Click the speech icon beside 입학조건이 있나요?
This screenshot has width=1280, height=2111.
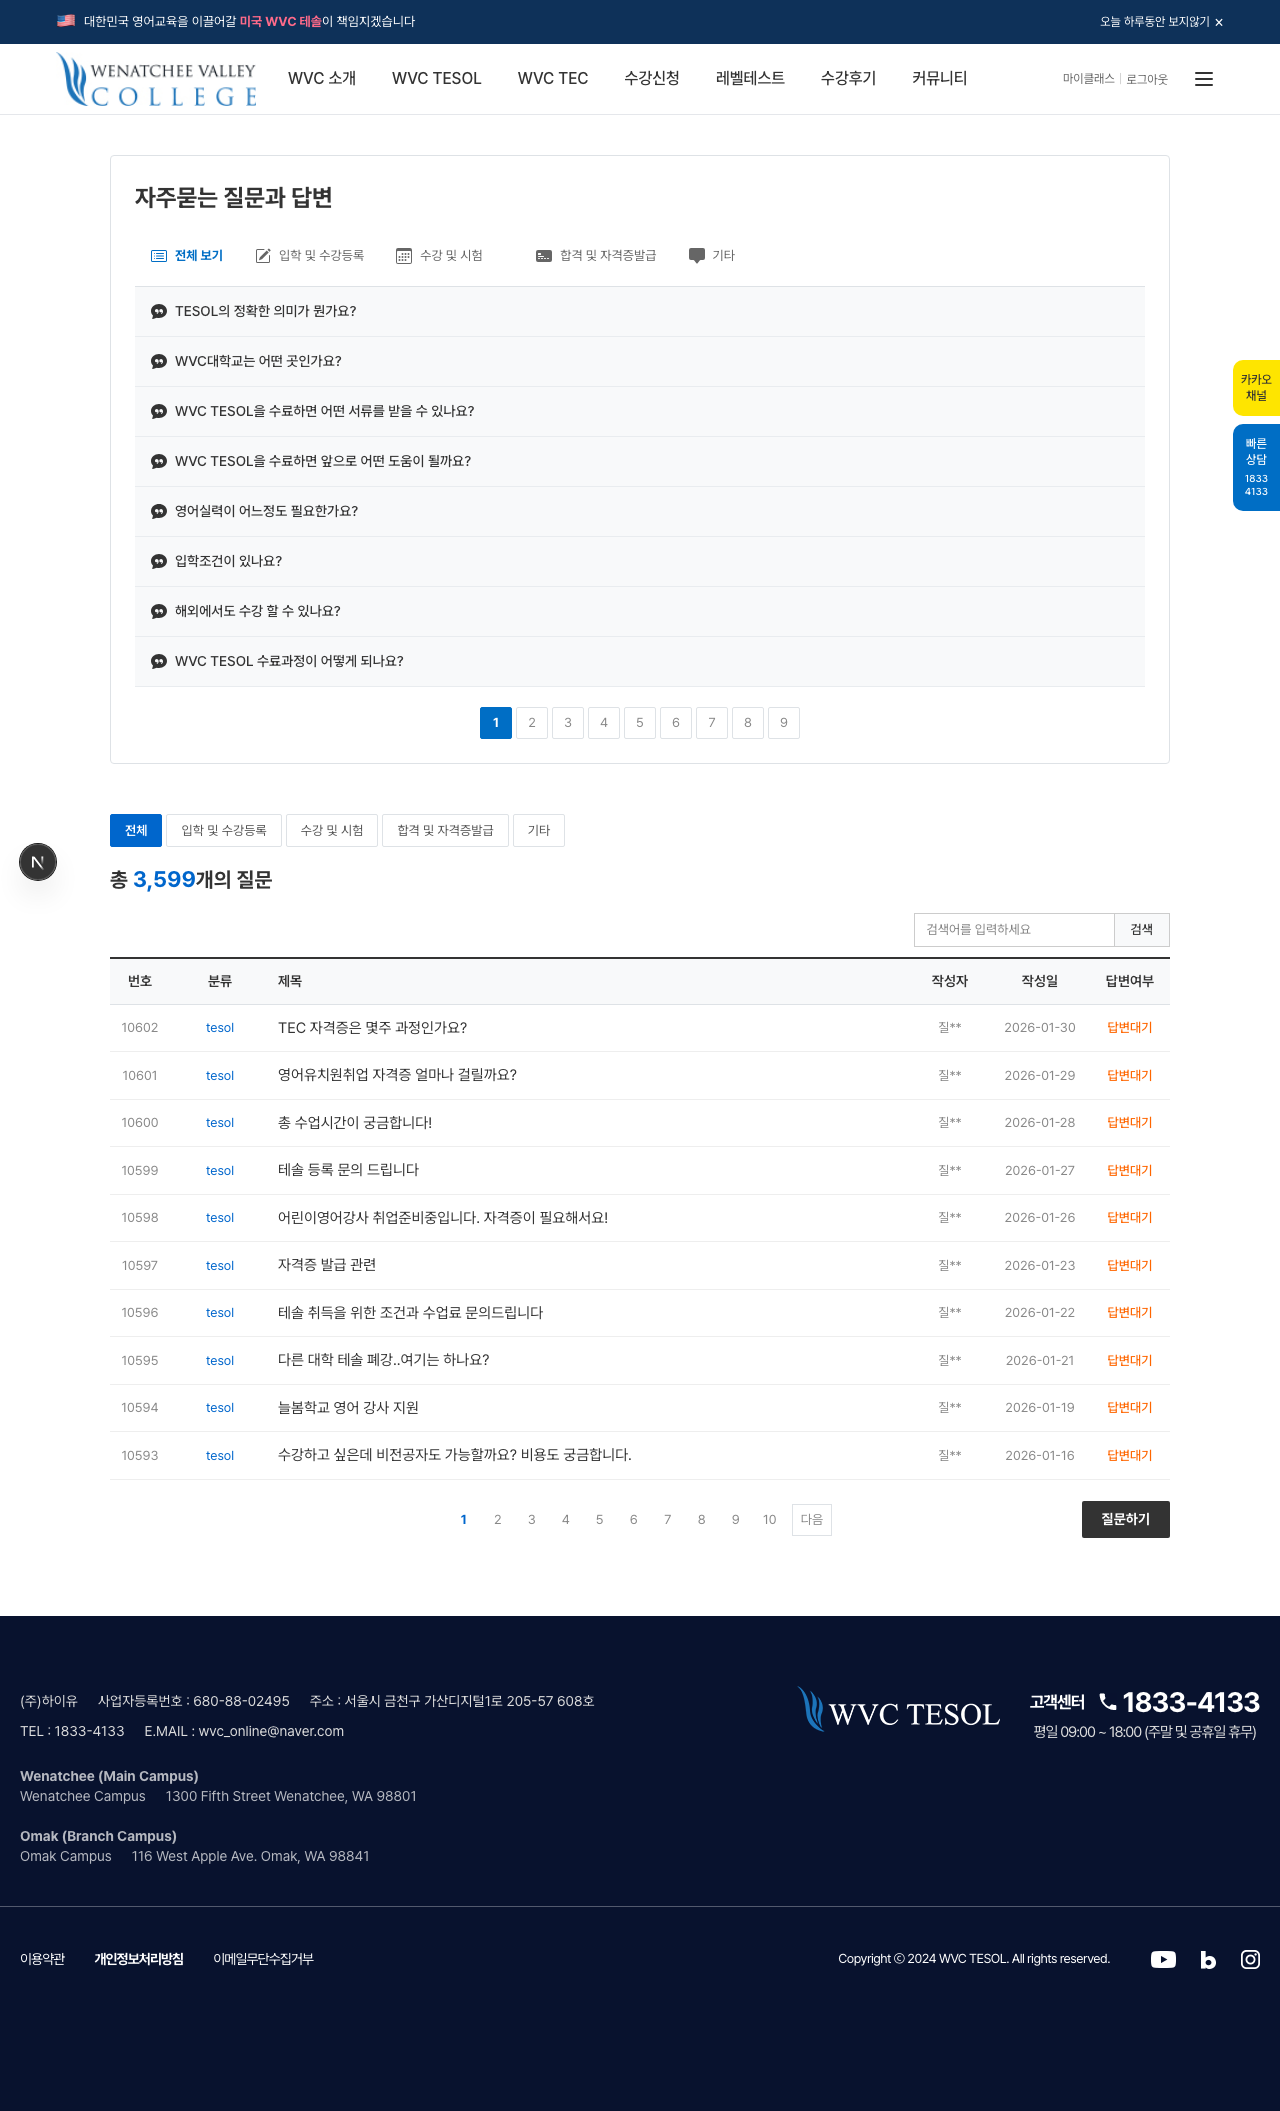coord(158,561)
